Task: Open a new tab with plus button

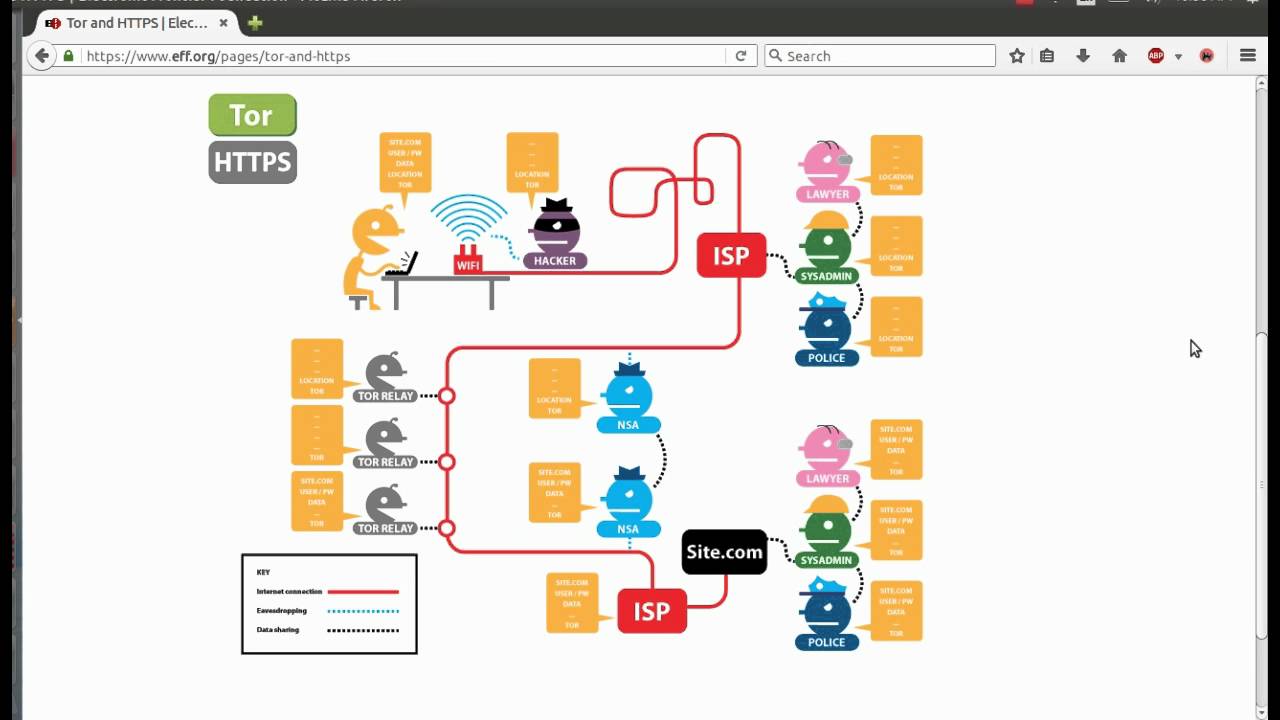Action: pos(255,23)
